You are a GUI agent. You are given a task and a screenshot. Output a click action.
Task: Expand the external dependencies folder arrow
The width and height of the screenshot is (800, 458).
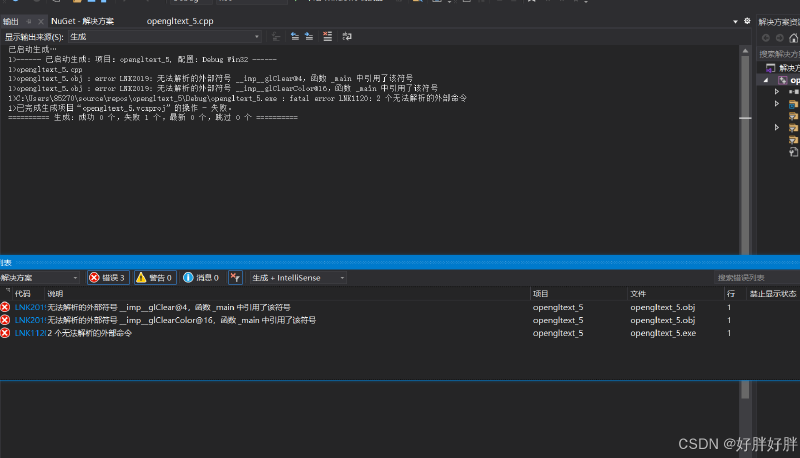(777, 104)
